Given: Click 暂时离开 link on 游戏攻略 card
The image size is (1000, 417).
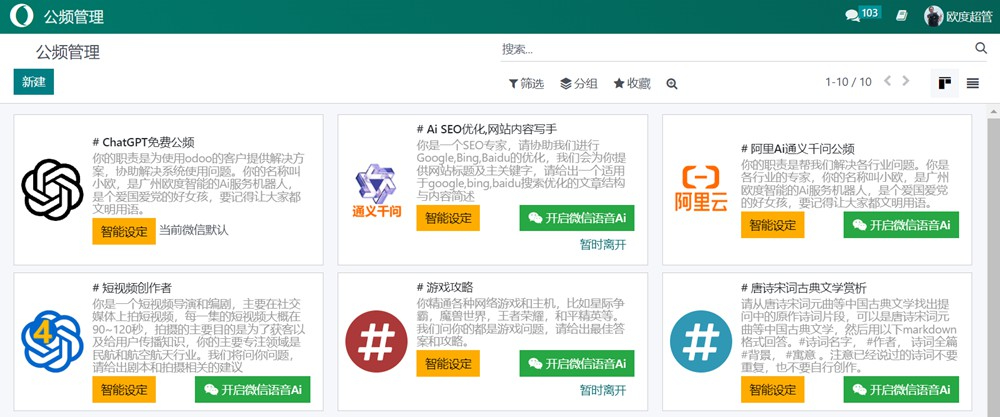Looking at the screenshot, I should coord(603,390).
